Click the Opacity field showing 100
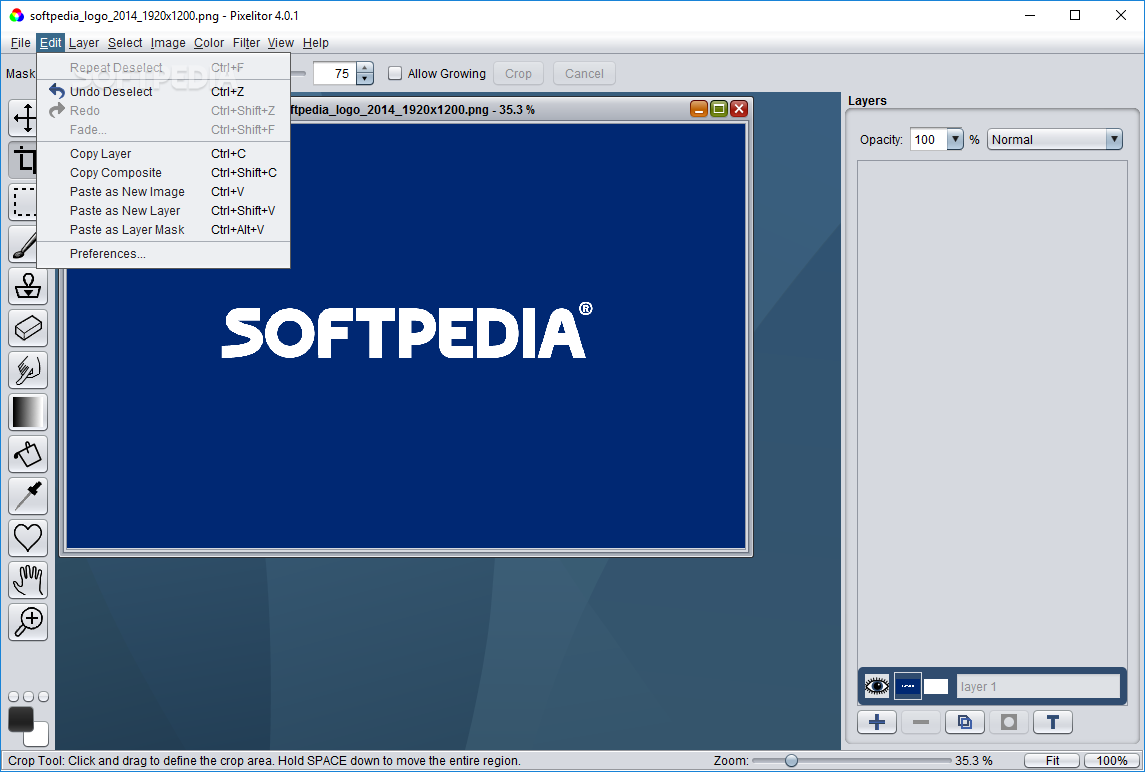Image resolution: width=1145 pixels, height=772 pixels. (x=928, y=139)
